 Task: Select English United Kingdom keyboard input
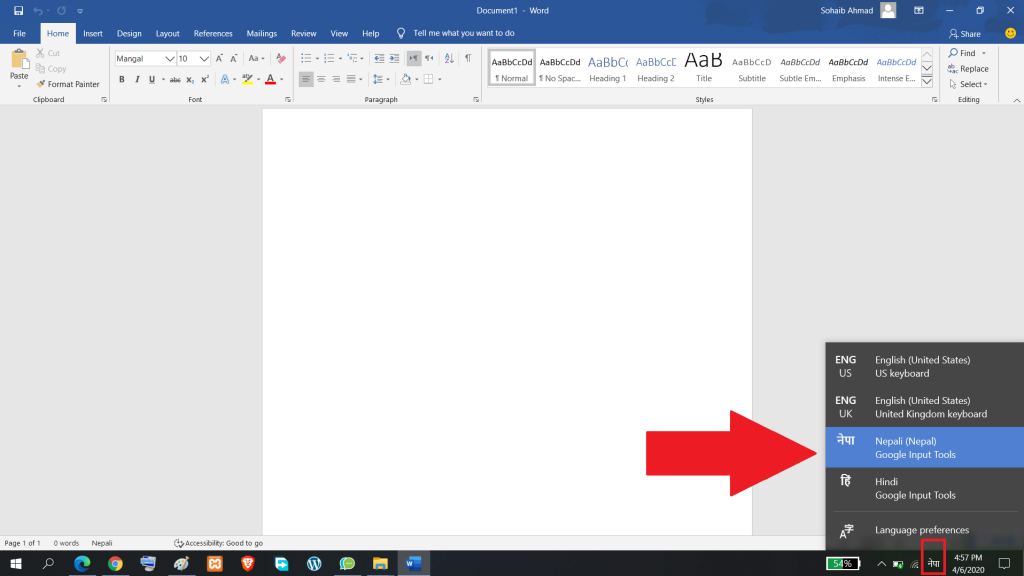click(x=925, y=407)
